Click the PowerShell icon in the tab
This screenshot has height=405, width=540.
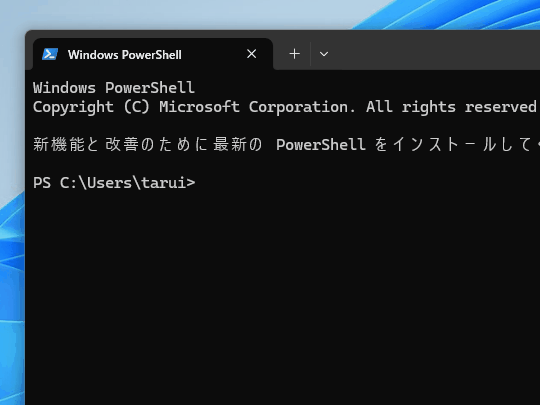coord(50,54)
